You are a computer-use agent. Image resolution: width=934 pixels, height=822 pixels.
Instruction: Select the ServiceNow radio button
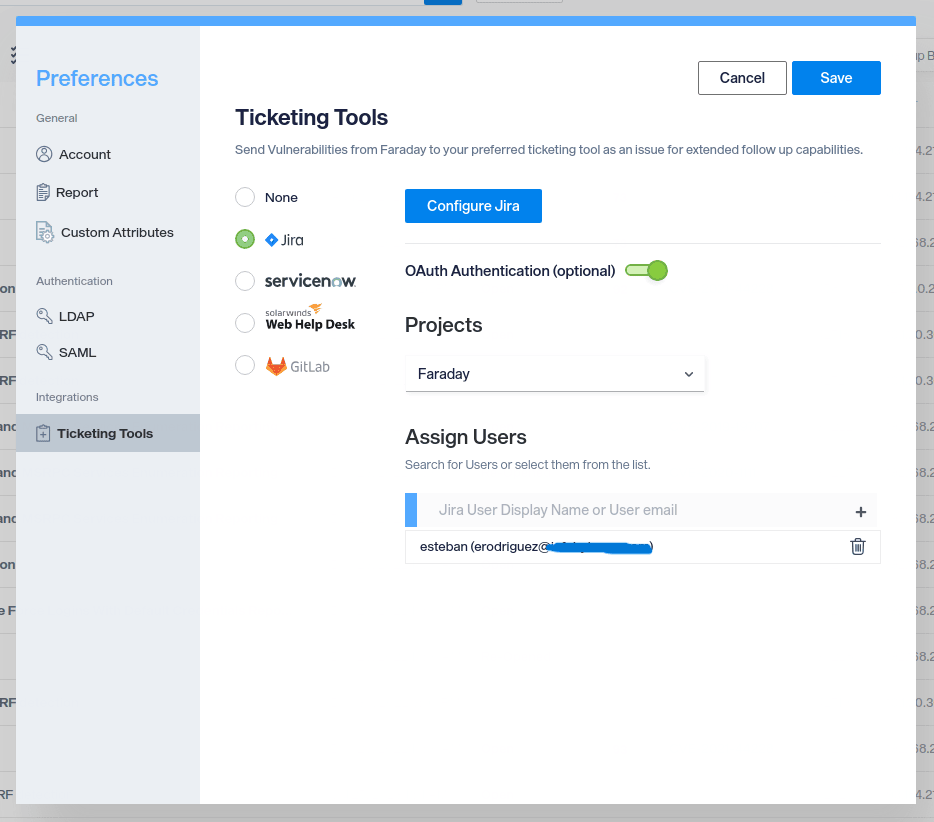245,281
